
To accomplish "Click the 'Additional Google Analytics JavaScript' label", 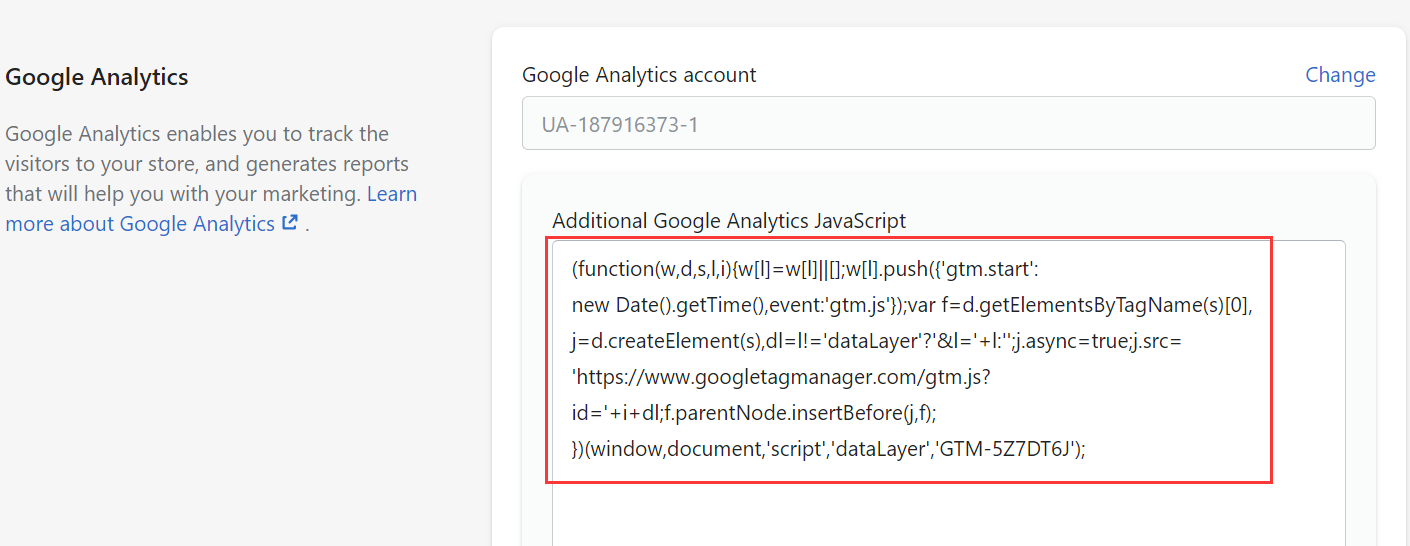I will click(x=729, y=221).
